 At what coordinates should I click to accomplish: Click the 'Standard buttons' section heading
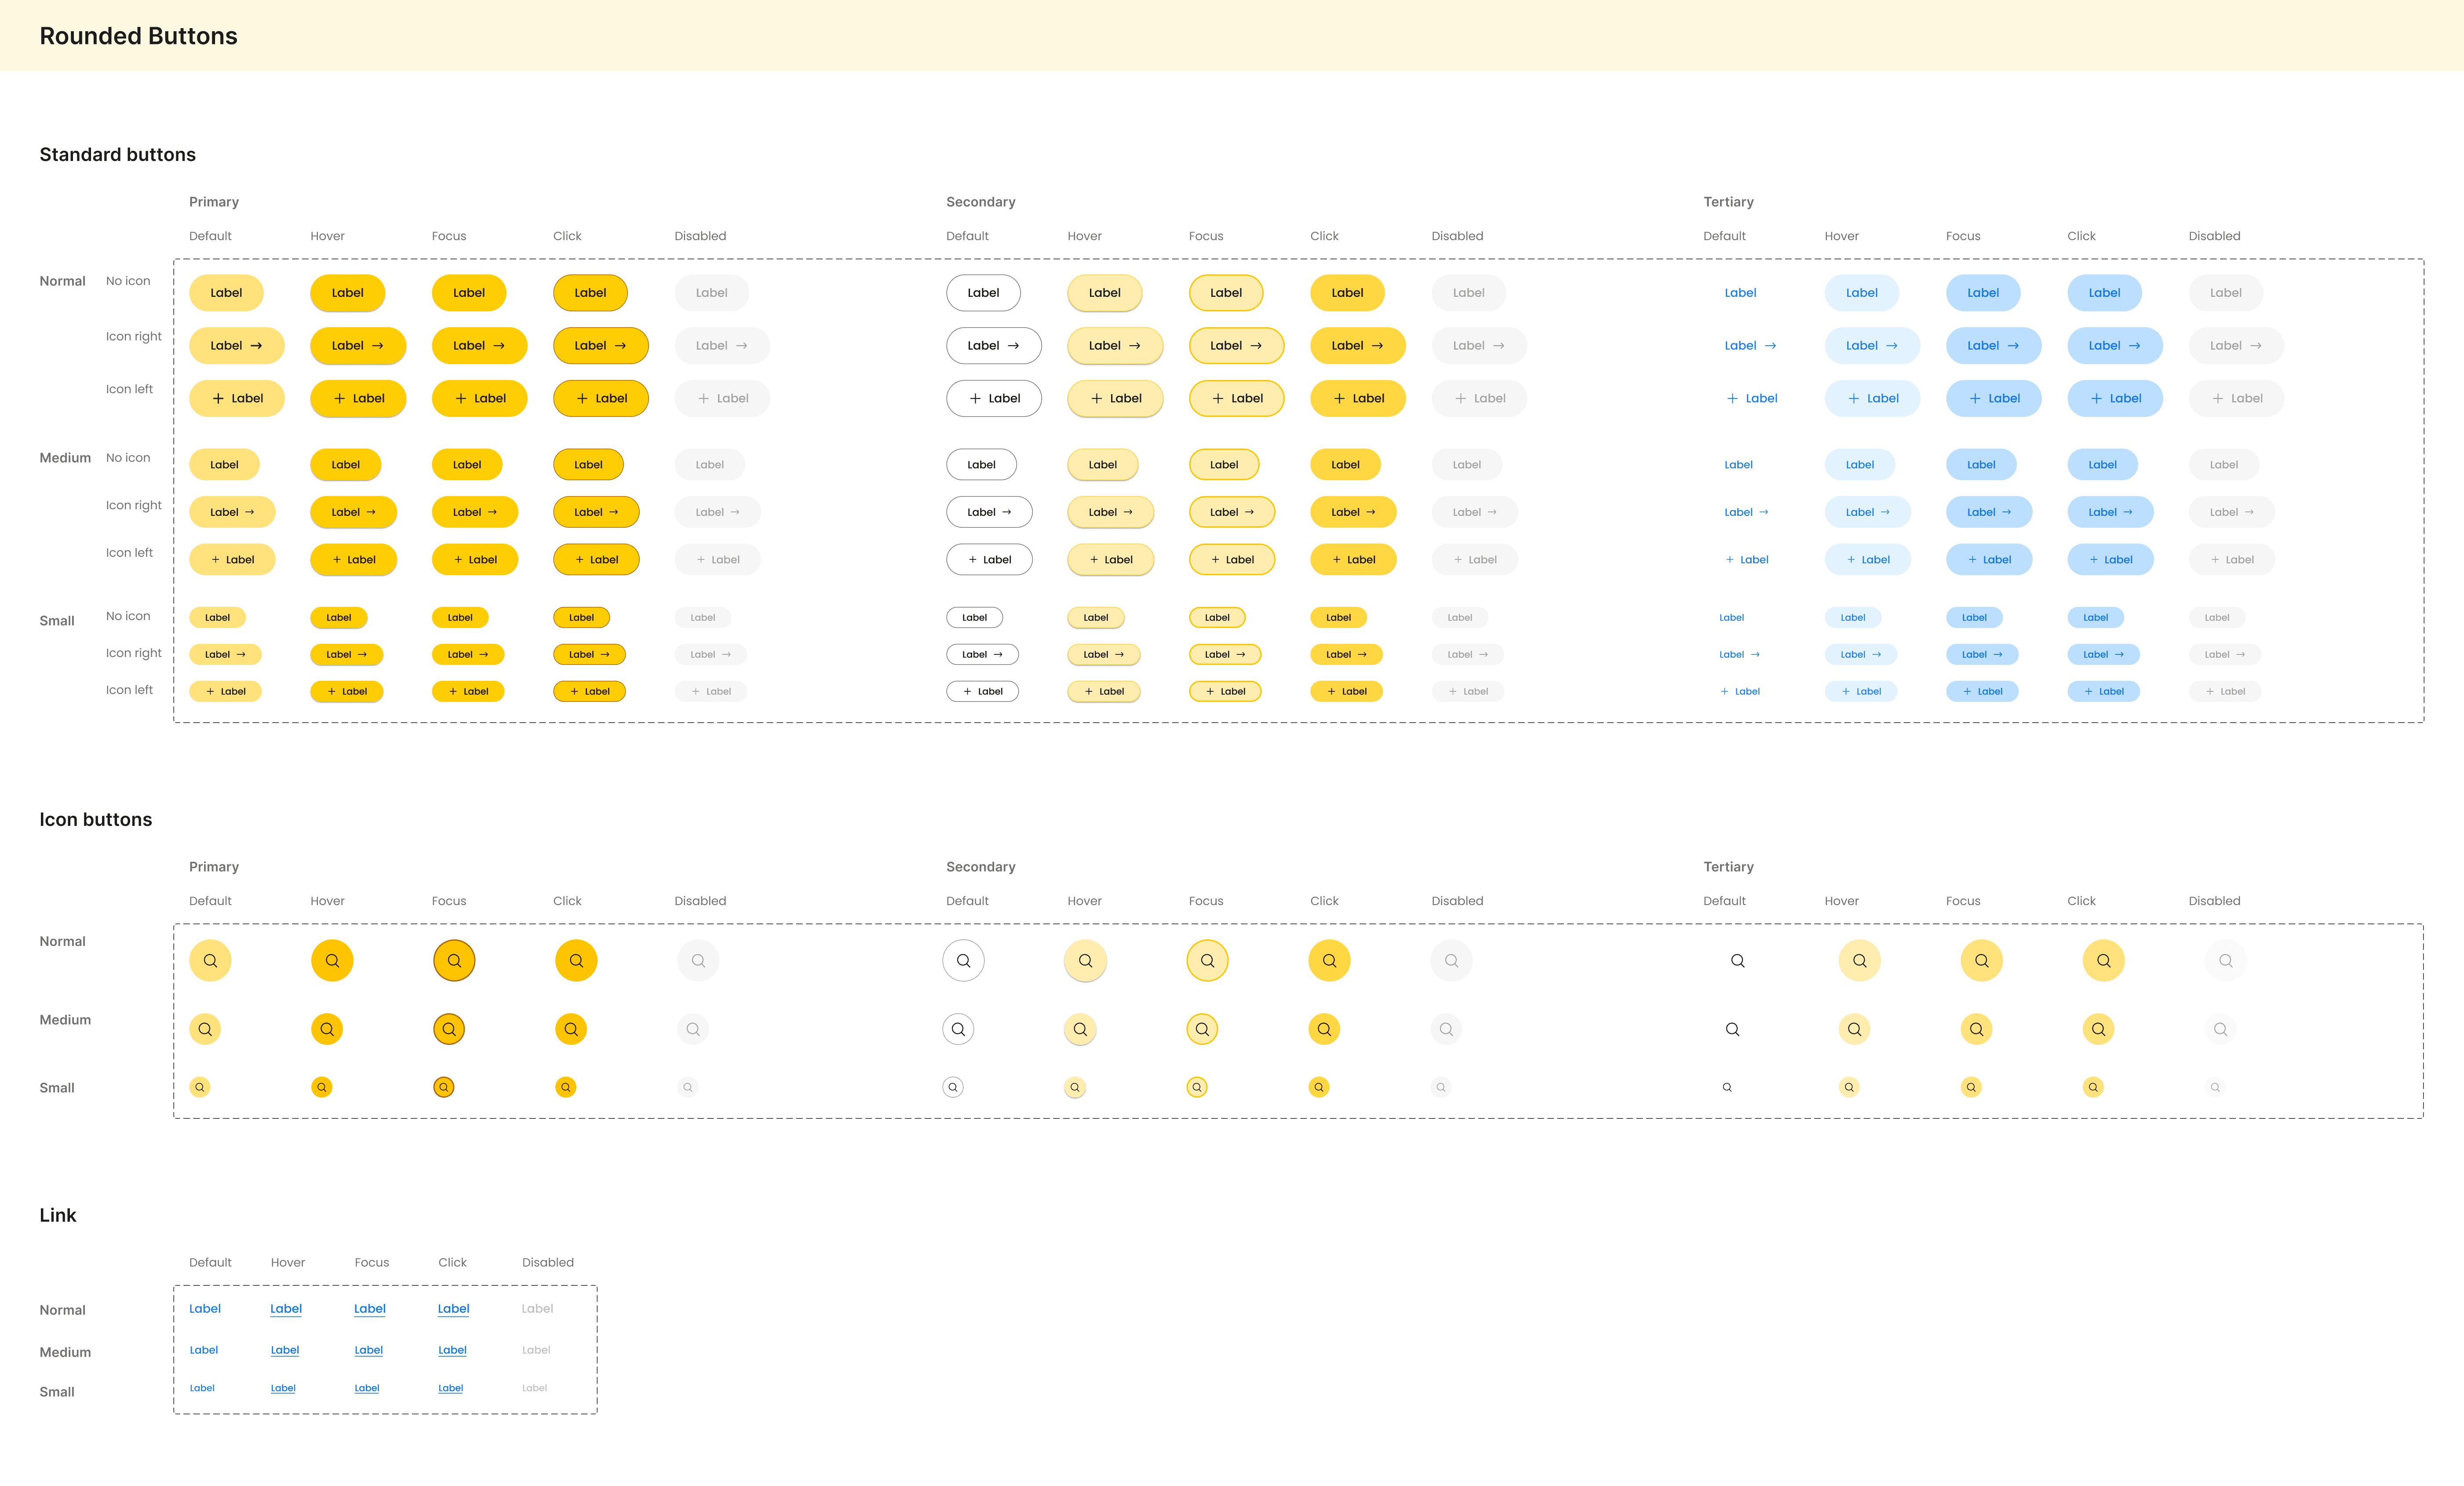click(117, 154)
